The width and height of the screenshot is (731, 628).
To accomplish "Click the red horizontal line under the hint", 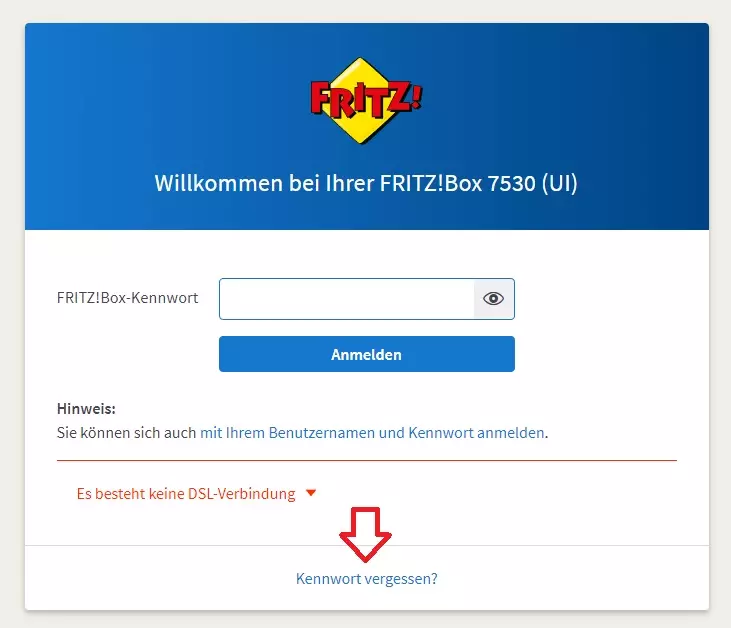I will (x=367, y=460).
